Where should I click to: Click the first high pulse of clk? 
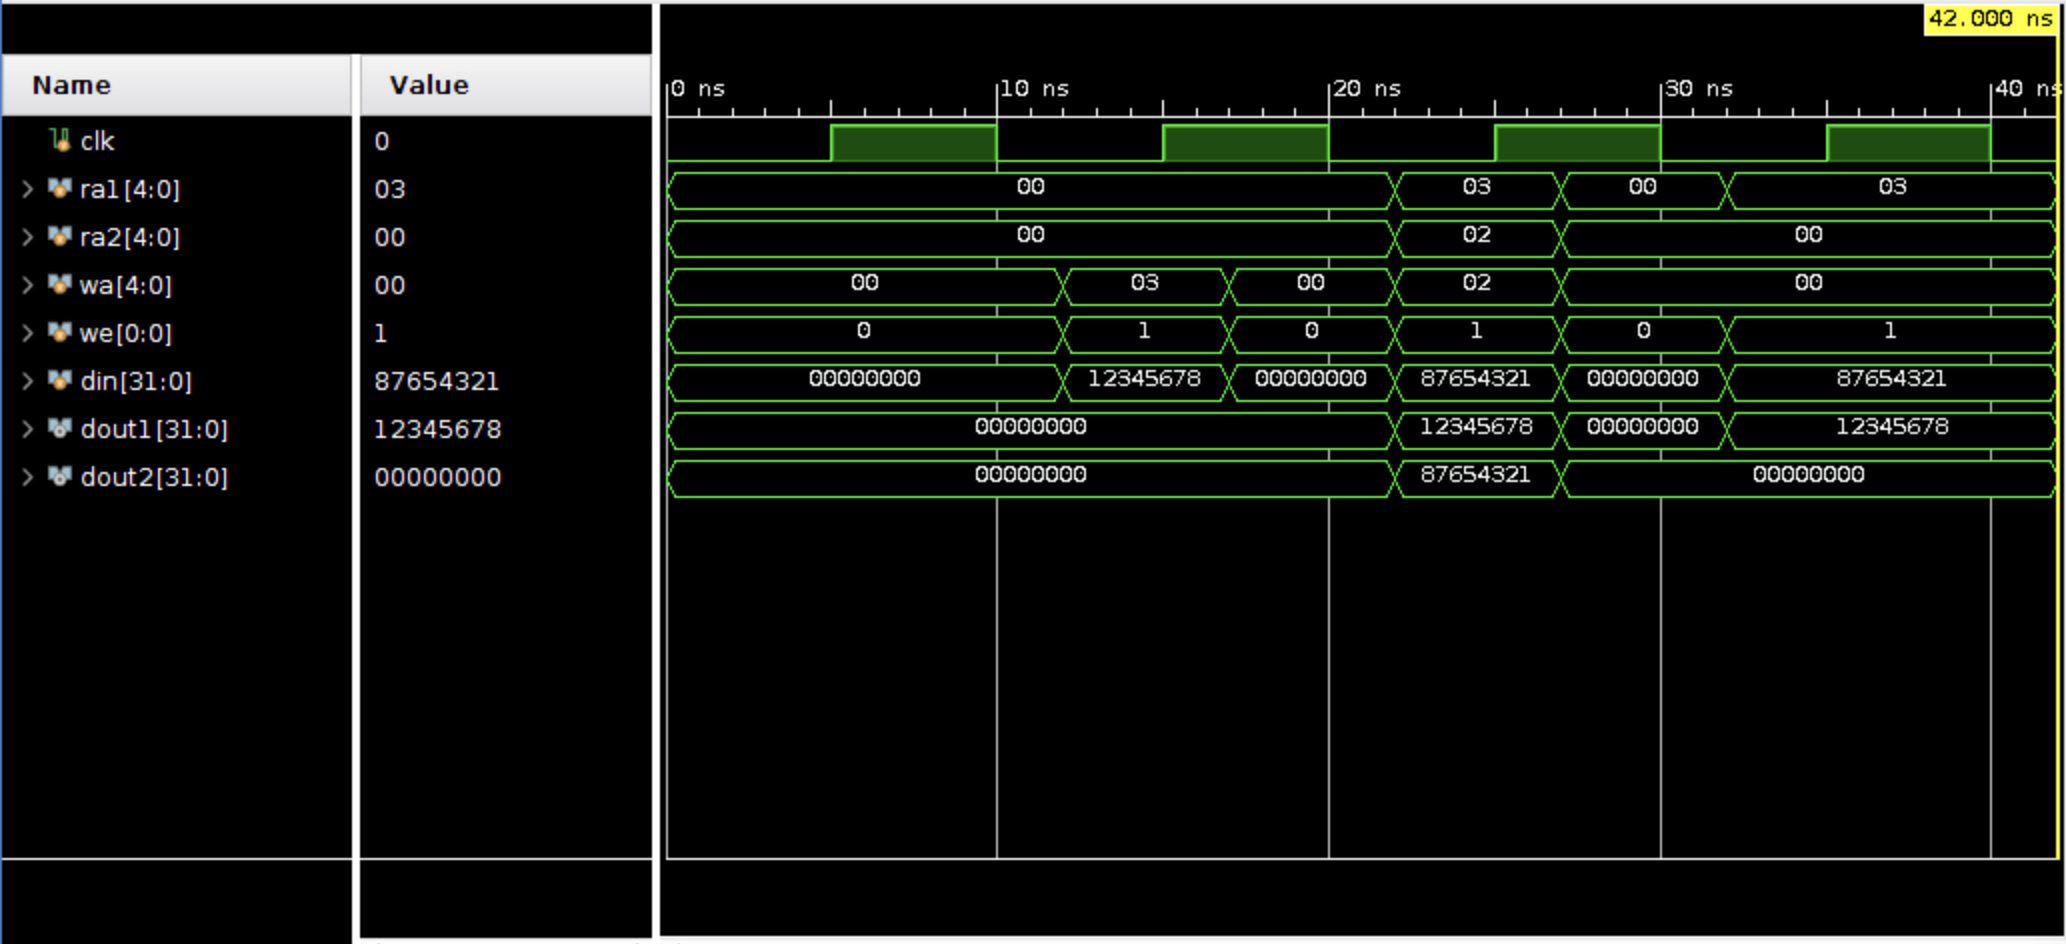tap(913, 142)
